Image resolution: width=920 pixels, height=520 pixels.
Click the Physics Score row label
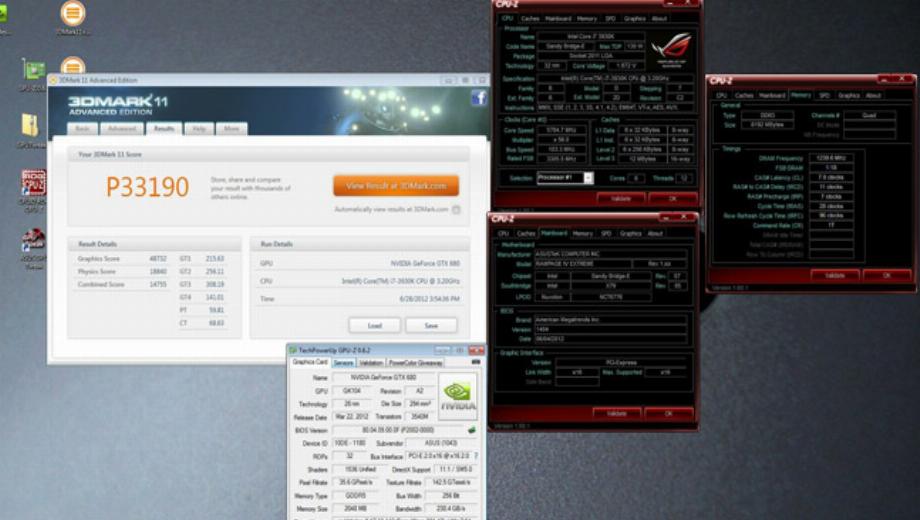[x=97, y=272]
